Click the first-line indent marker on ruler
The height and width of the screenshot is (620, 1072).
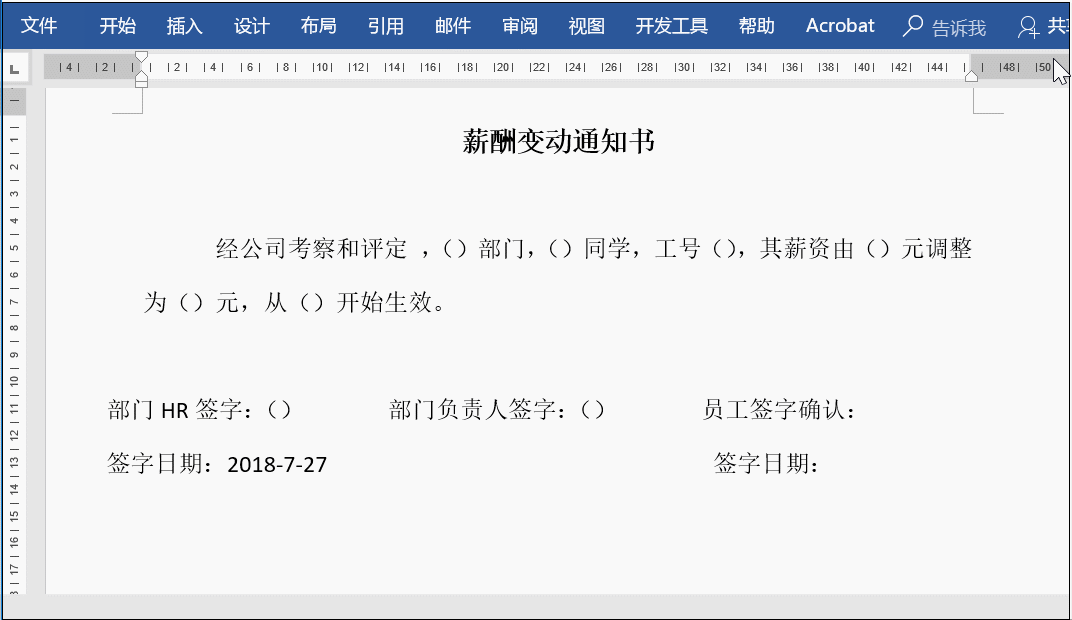[143, 57]
